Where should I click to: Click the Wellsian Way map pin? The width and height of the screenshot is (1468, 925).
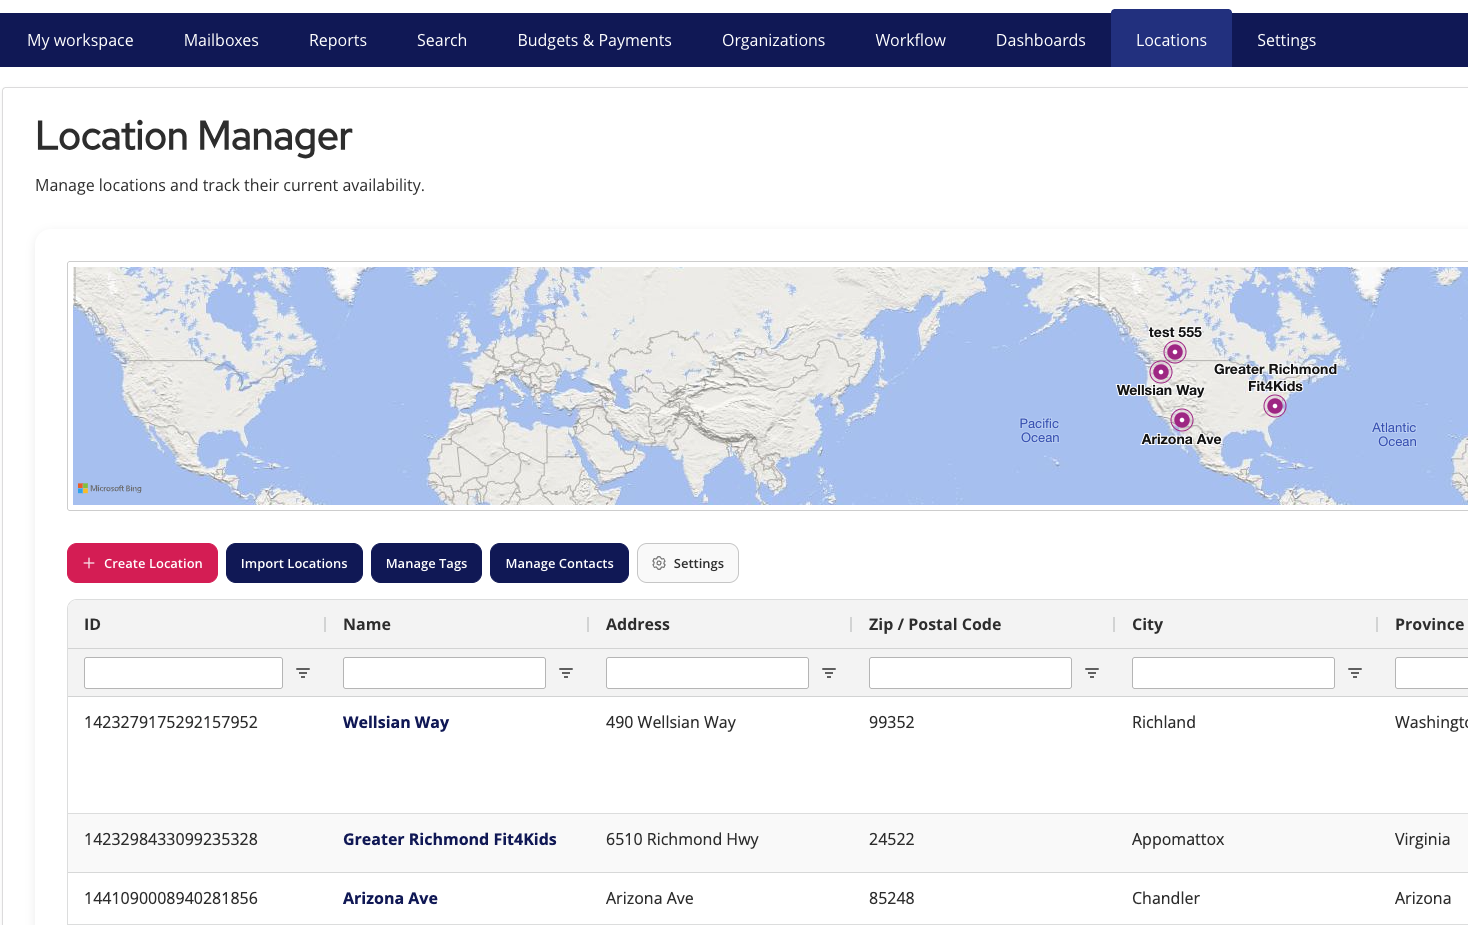(1161, 372)
